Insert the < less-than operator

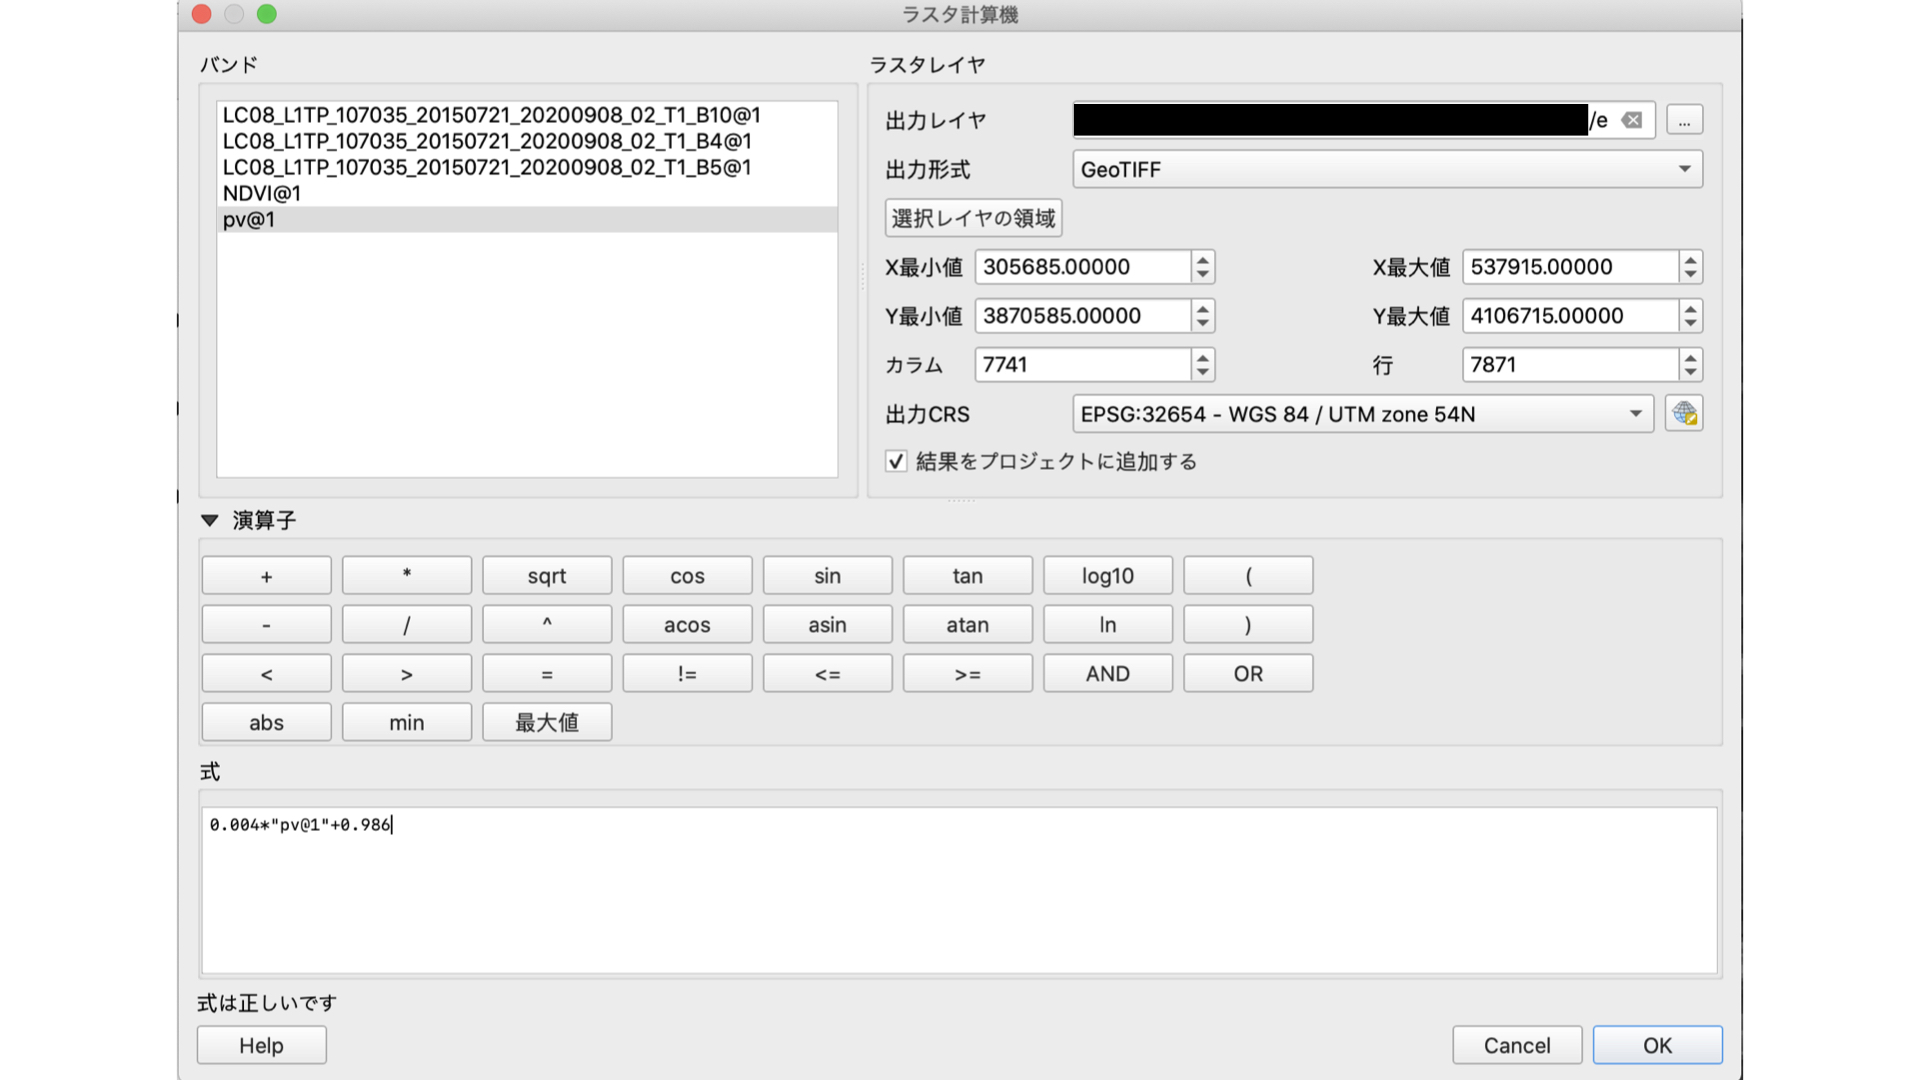tap(266, 674)
